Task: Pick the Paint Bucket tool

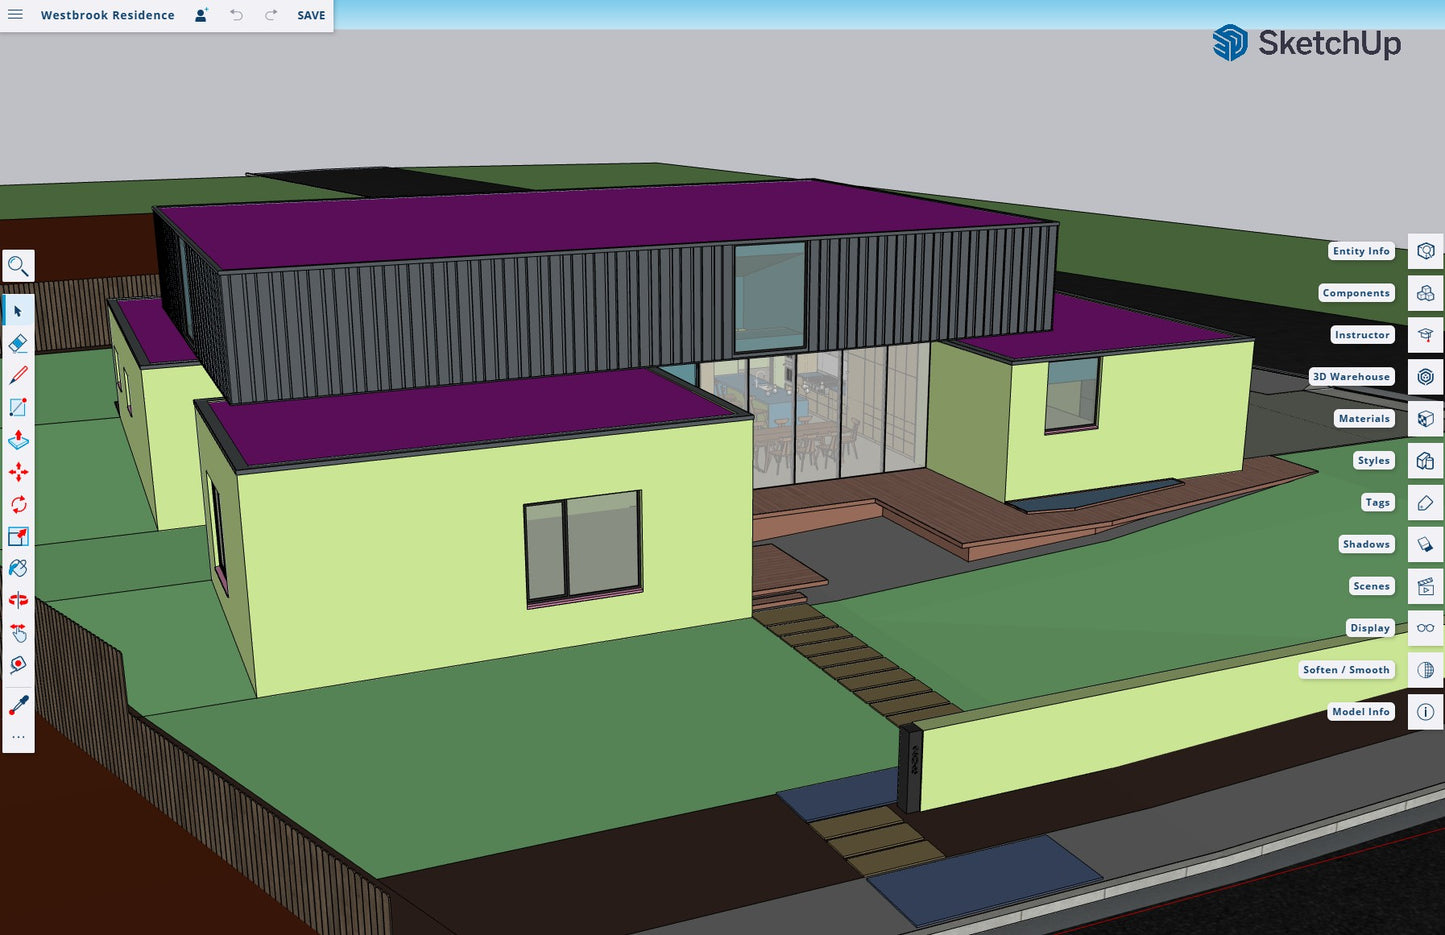Action: point(18,568)
